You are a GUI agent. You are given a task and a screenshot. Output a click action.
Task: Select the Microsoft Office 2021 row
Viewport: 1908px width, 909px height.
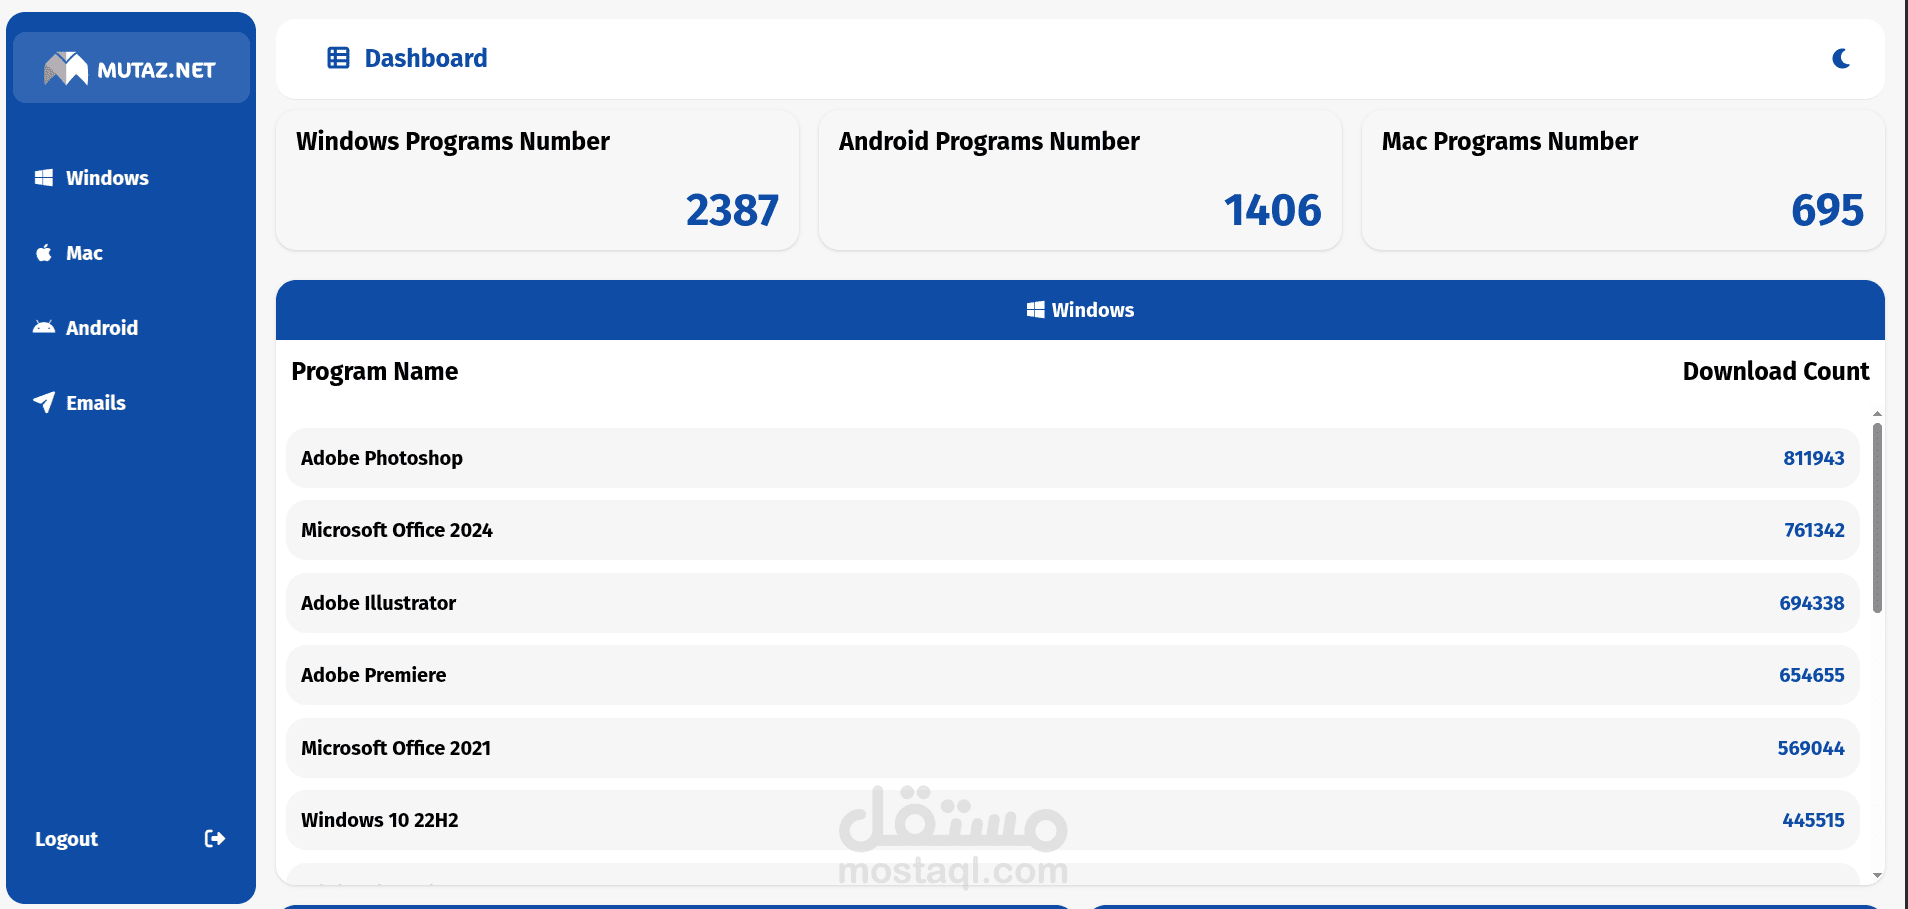pos(1072,748)
